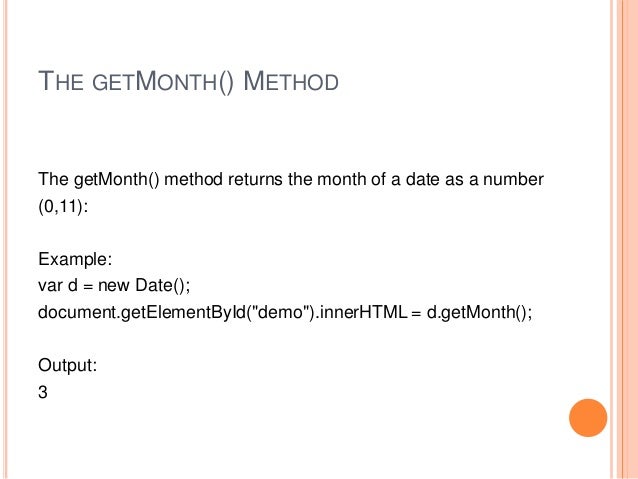Click the "var d = new Date();" line

(114, 285)
